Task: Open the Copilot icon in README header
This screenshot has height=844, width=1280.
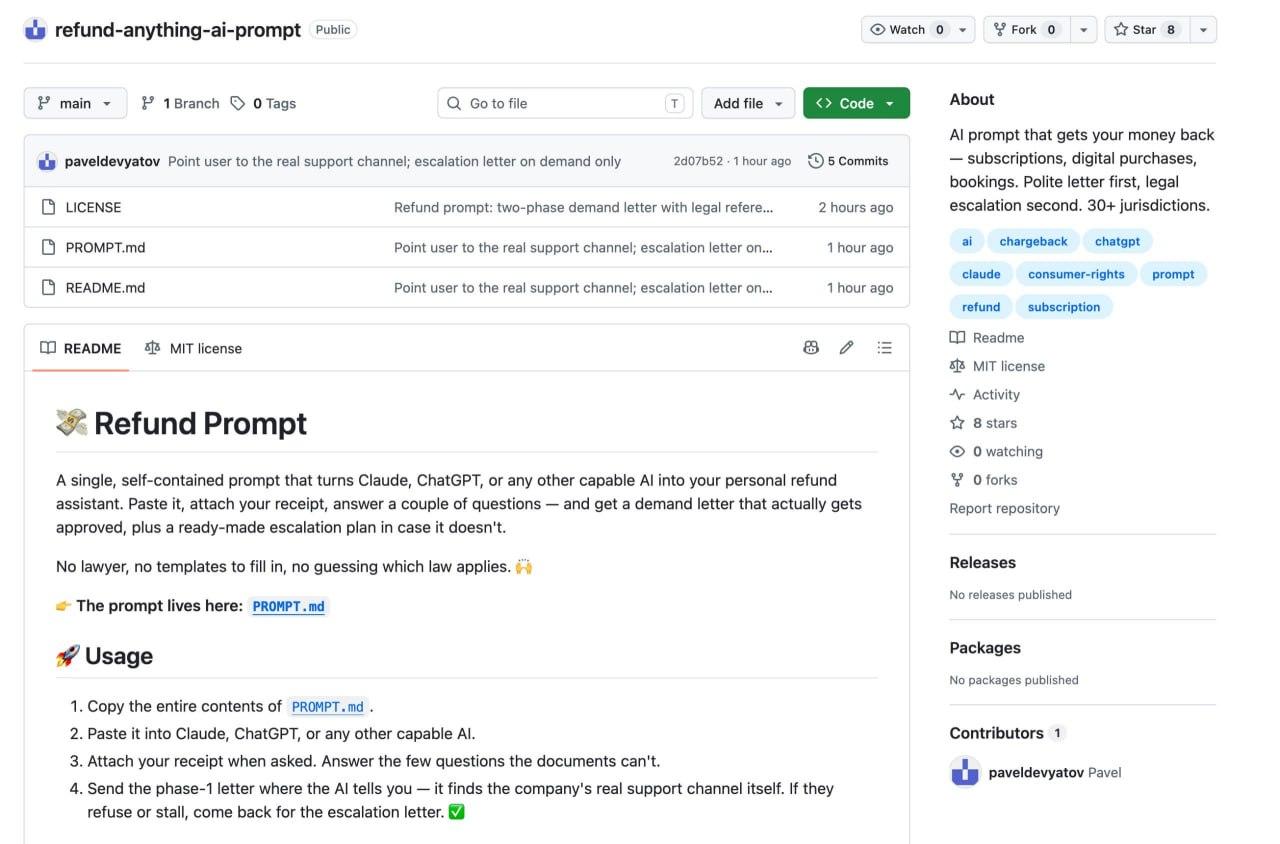Action: point(811,348)
